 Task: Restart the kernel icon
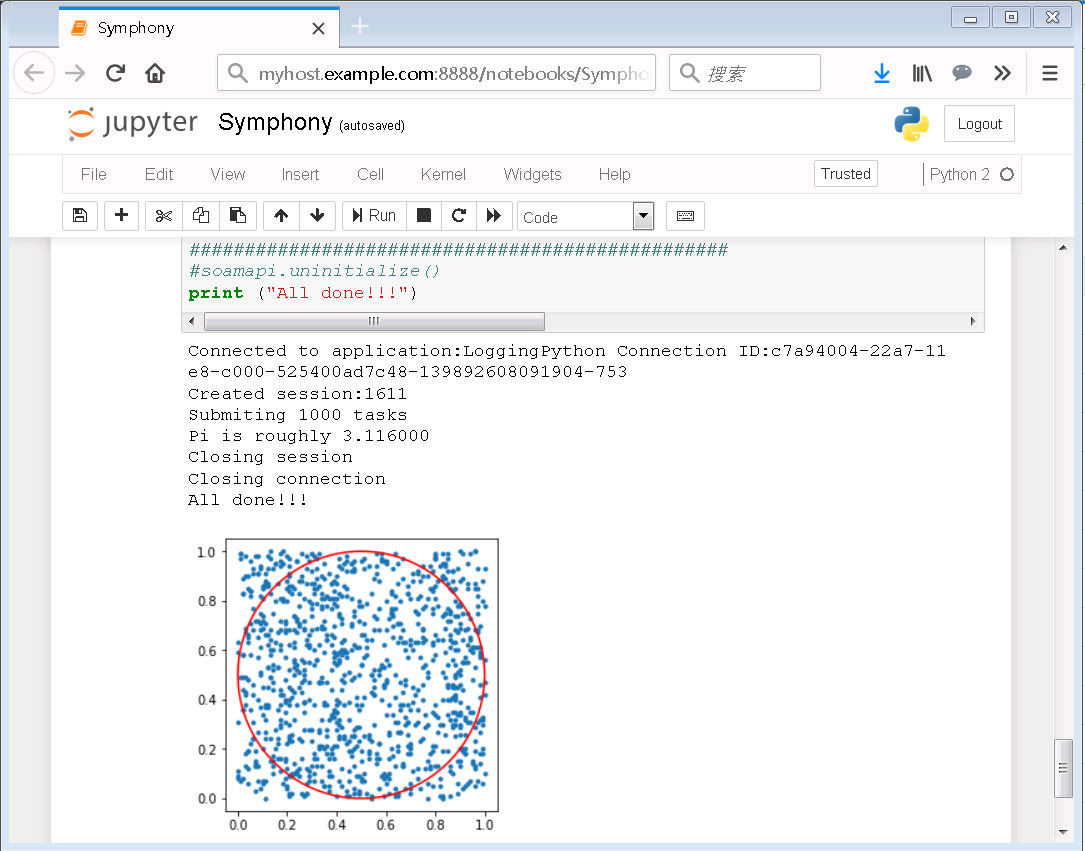pyautogui.click(x=459, y=216)
